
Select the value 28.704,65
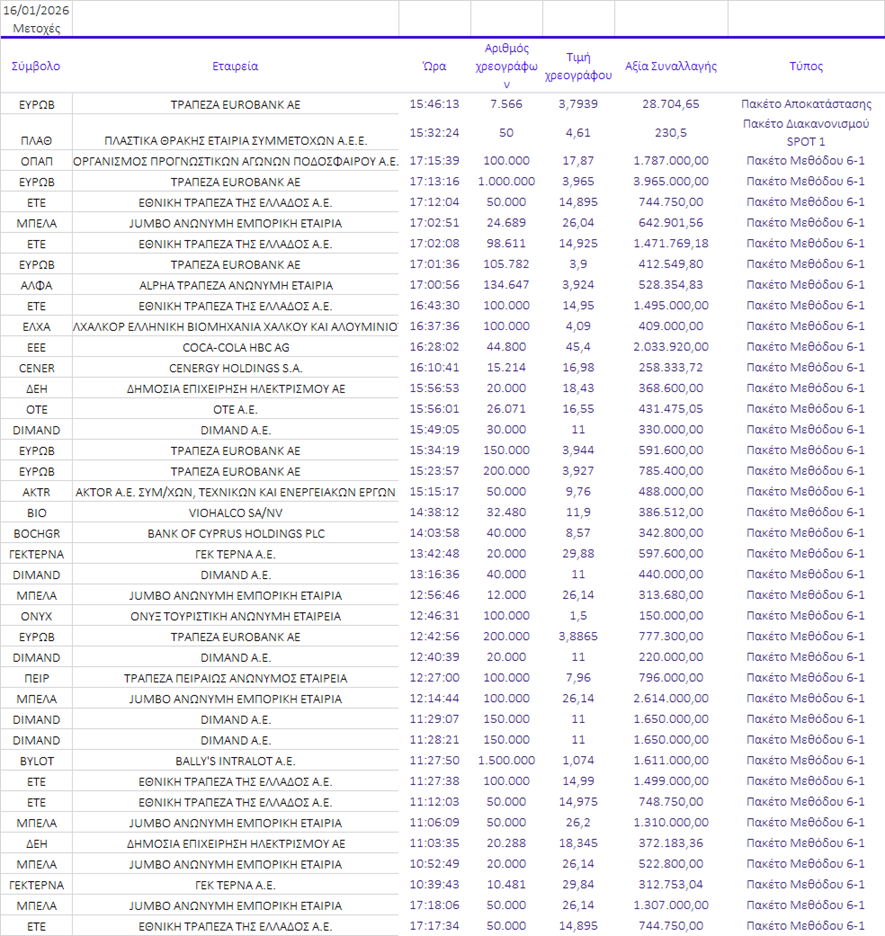[x=671, y=104]
